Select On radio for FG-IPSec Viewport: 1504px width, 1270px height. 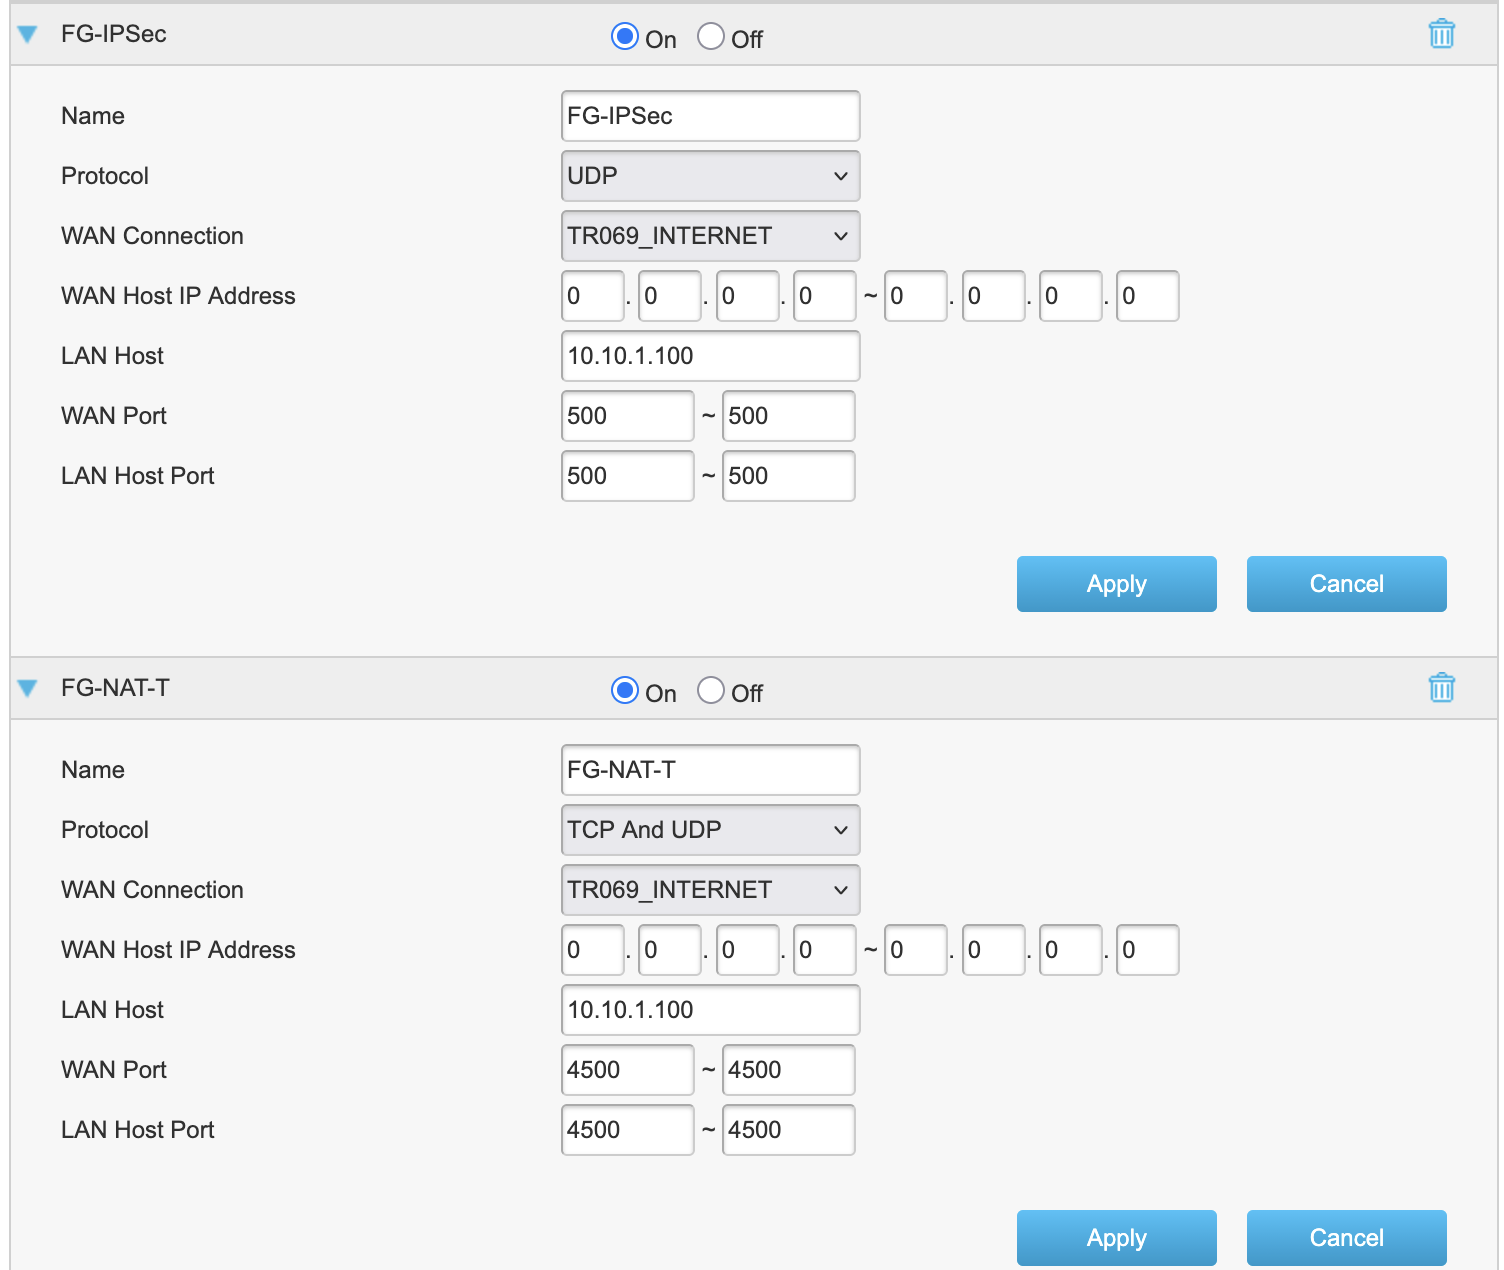(x=625, y=37)
